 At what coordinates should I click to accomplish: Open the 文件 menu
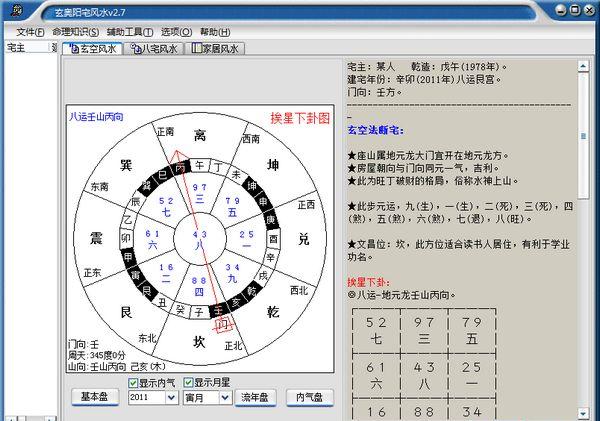tap(29, 32)
